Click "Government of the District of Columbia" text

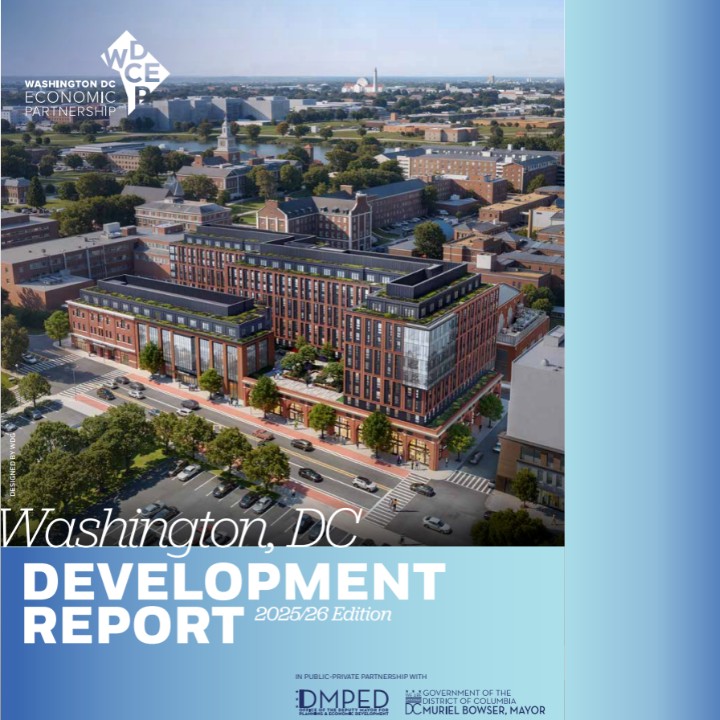pyautogui.click(x=470, y=695)
